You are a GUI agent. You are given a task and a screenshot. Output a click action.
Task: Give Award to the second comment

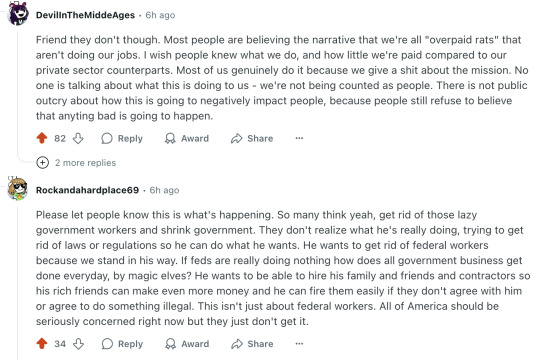pos(187,343)
